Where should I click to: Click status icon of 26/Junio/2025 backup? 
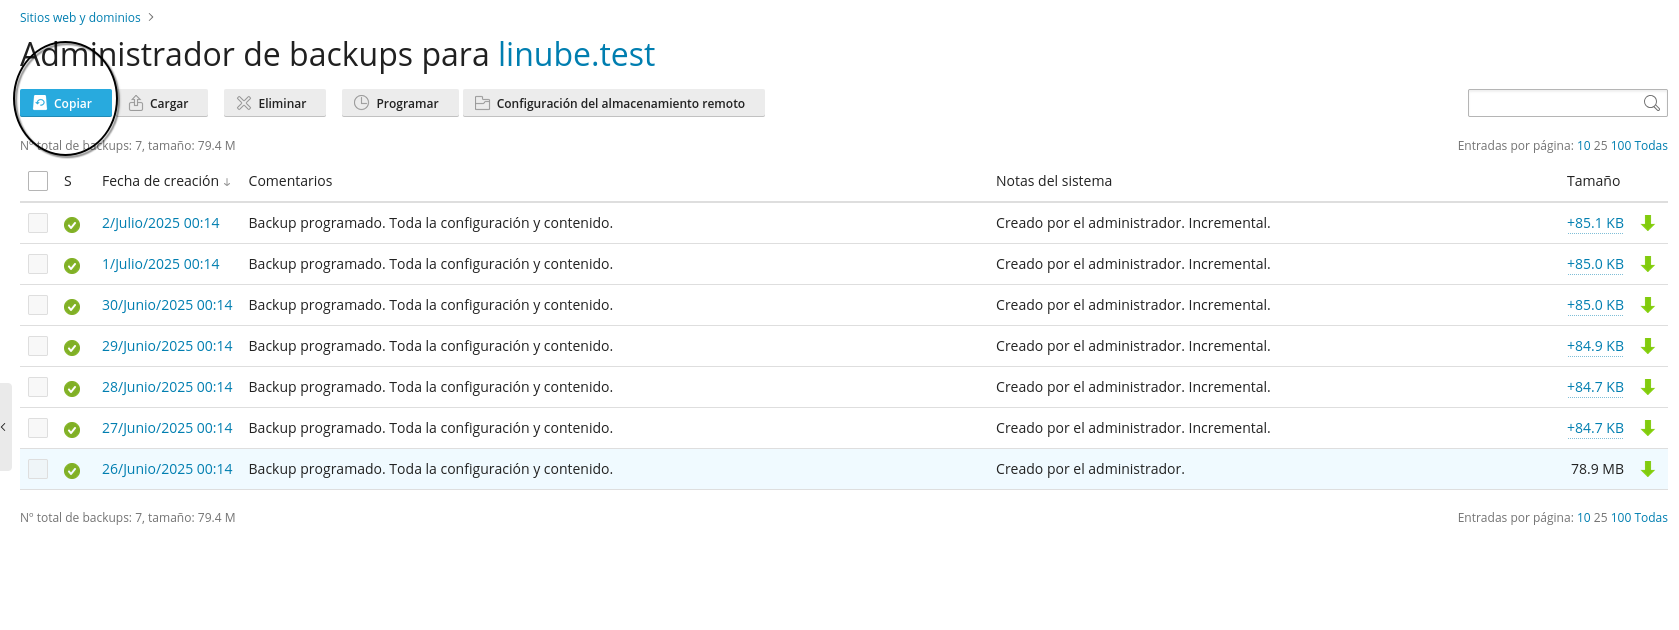click(72, 471)
